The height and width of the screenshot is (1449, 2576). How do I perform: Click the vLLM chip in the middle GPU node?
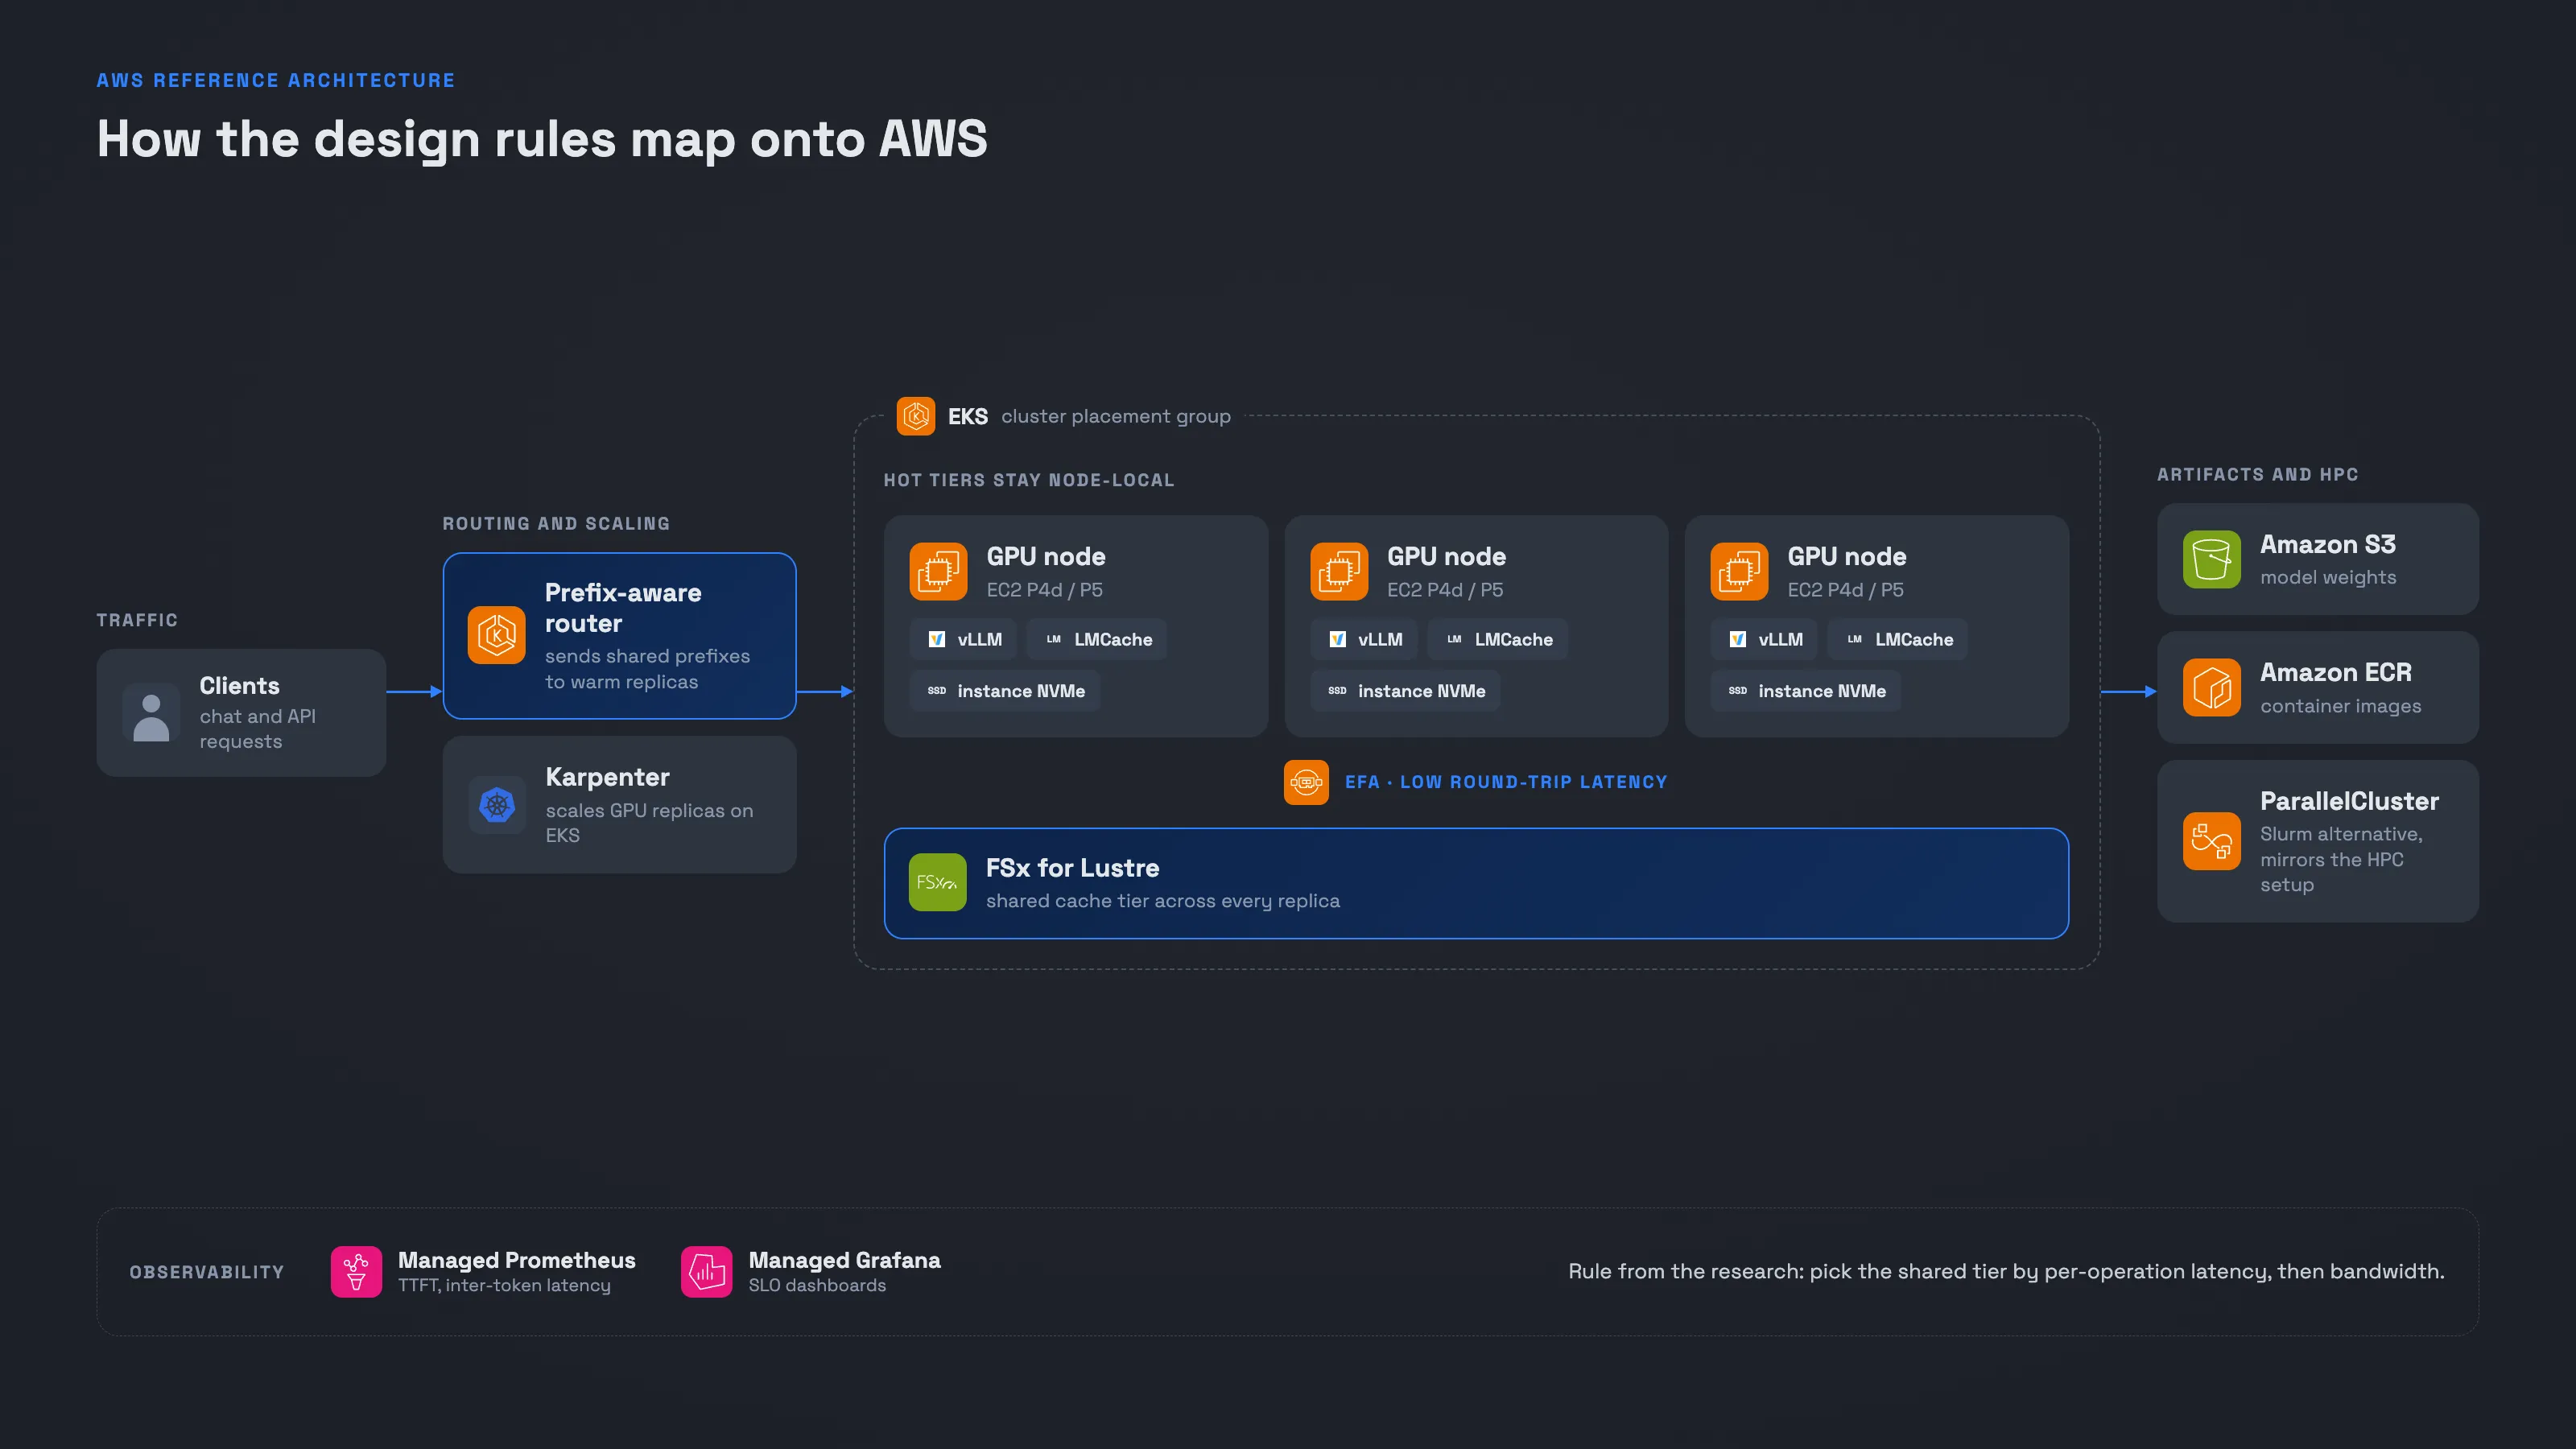click(1364, 639)
